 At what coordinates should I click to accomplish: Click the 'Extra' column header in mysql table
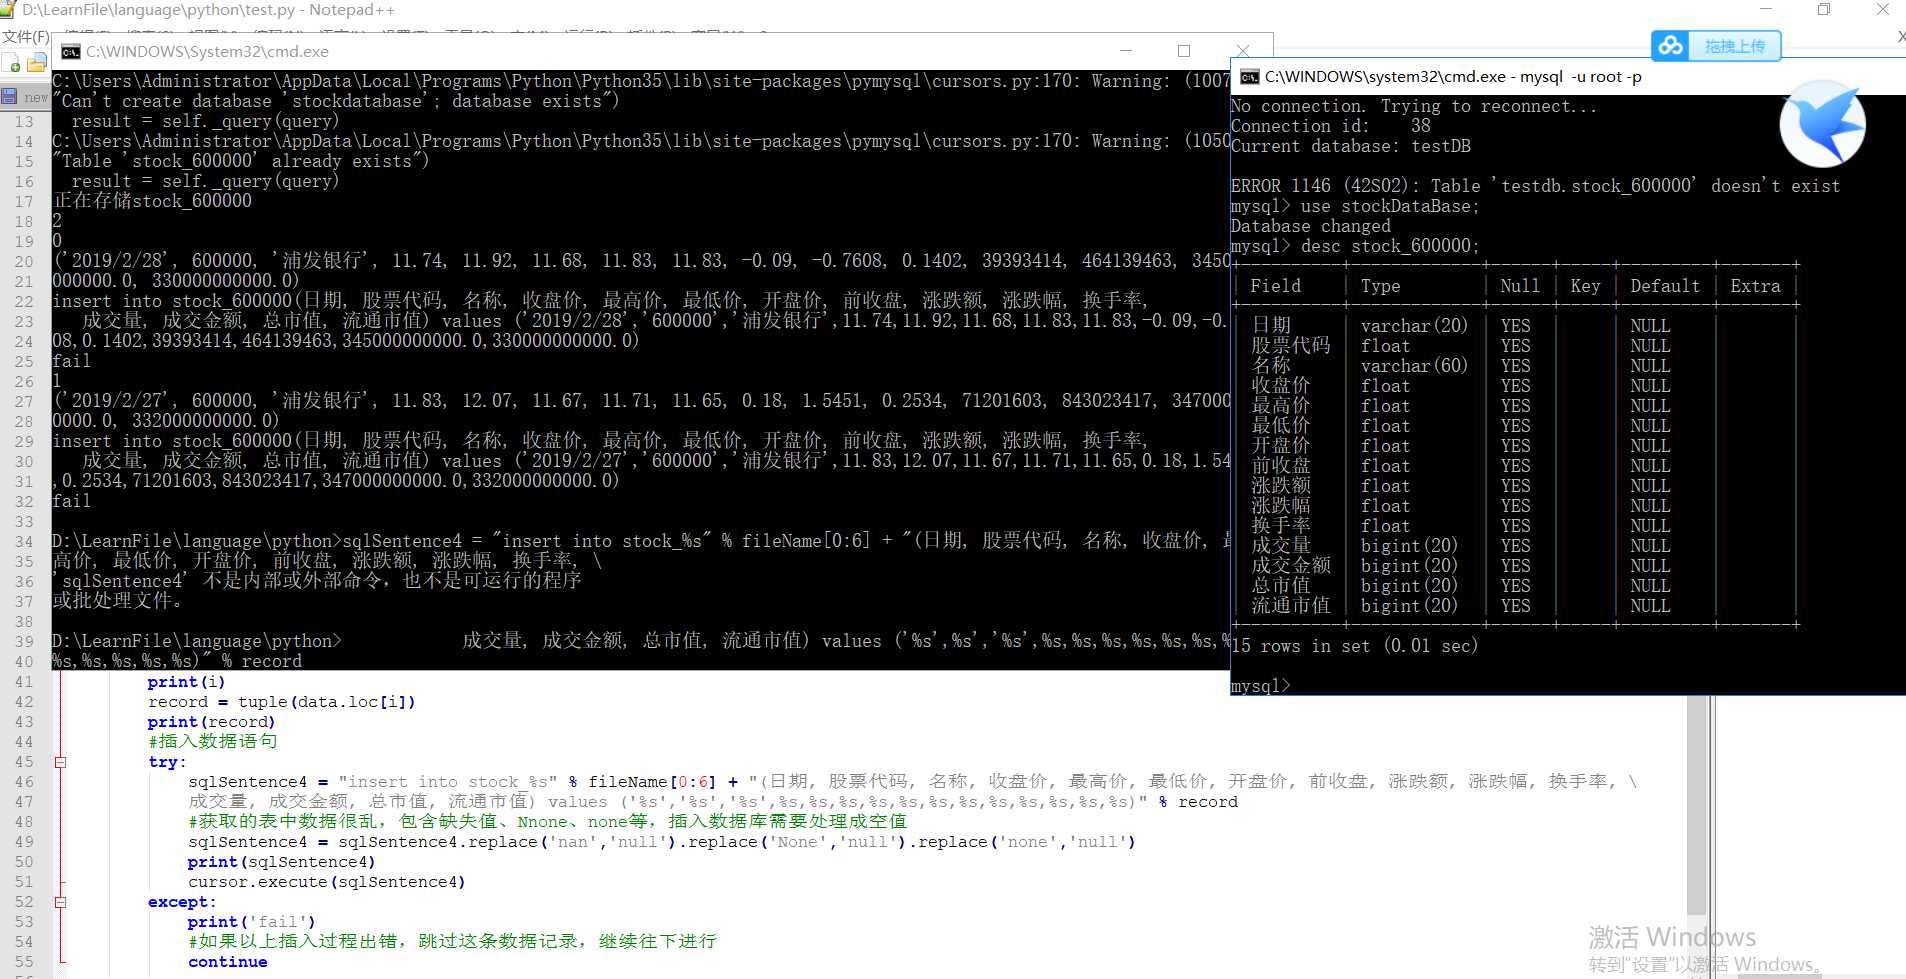(1755, 286)
